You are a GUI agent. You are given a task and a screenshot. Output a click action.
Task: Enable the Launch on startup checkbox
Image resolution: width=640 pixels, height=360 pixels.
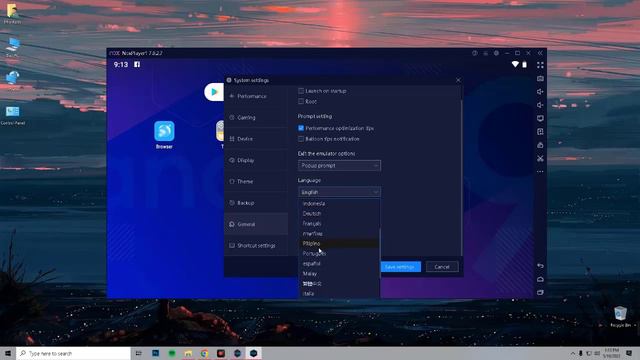coord(301,91)
